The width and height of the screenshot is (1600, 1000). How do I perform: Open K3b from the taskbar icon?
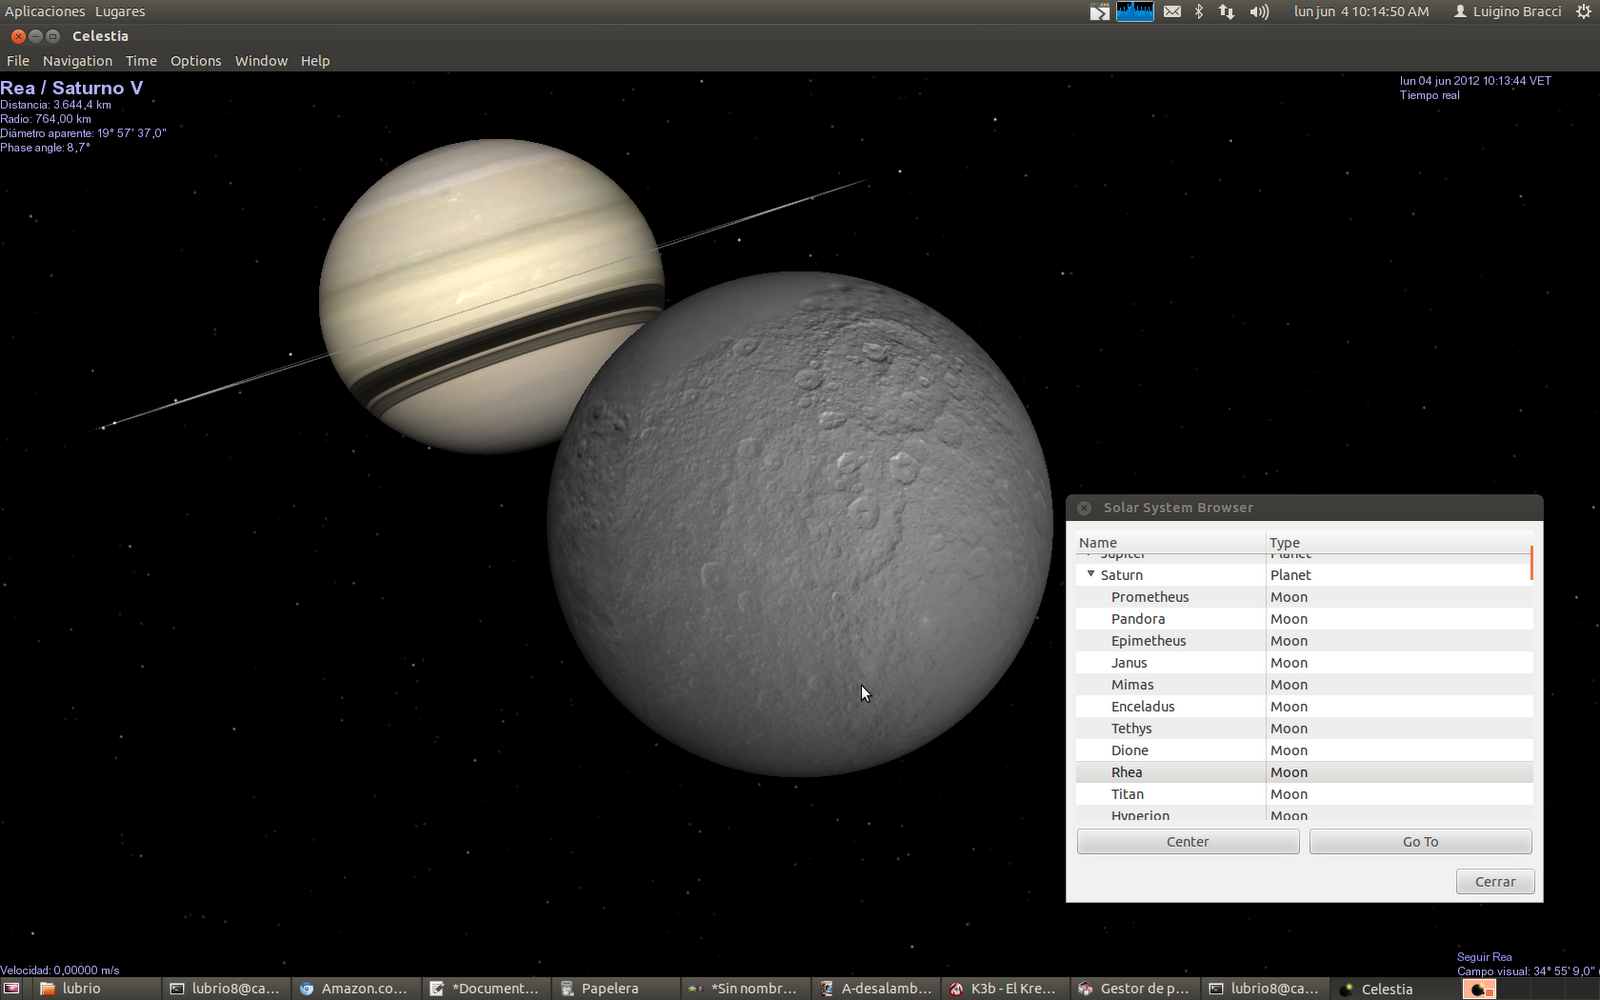point(1003,988)
